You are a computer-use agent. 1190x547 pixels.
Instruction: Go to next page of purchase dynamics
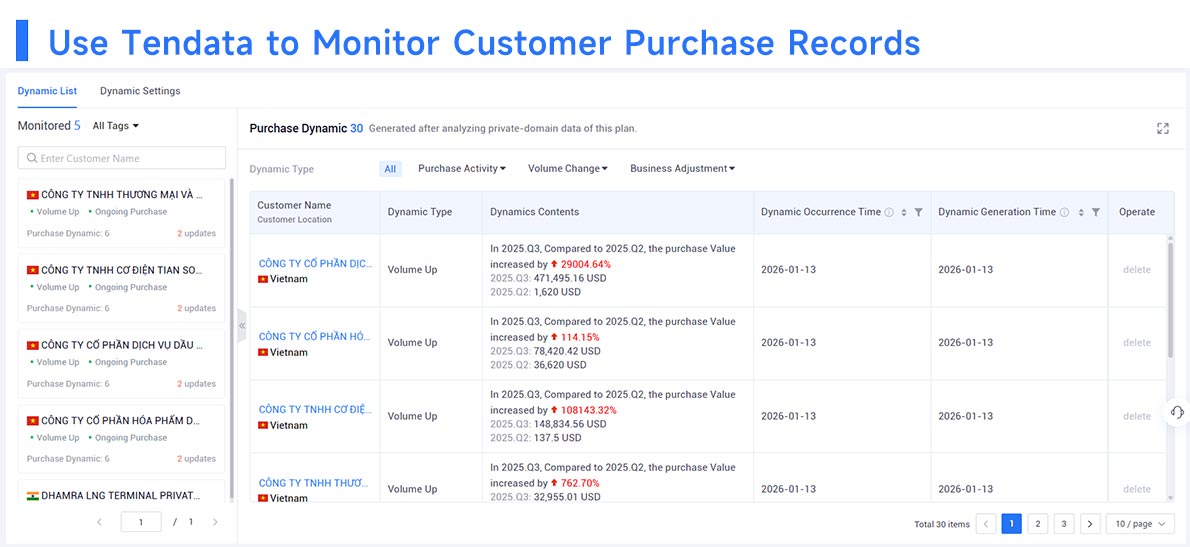click(x=1091, y=523)
